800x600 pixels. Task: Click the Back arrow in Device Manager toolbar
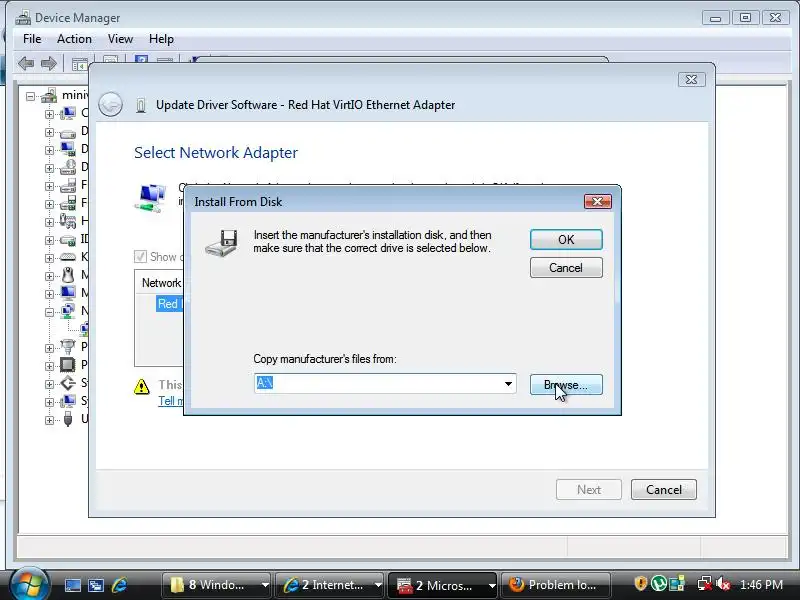point(26,64)
